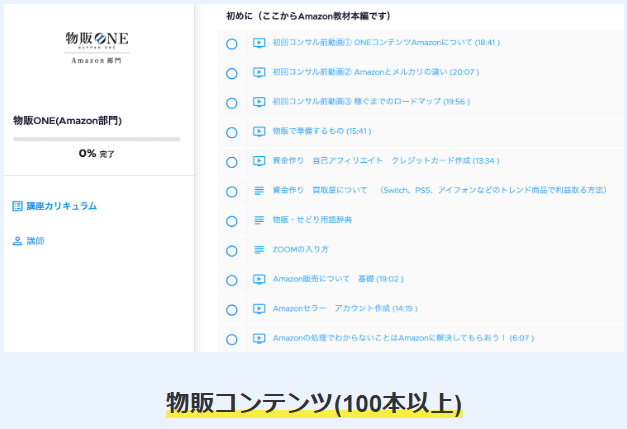Open the 講師 sidebar menu item
The image size is (627, 429).
[x=35, y=241]
